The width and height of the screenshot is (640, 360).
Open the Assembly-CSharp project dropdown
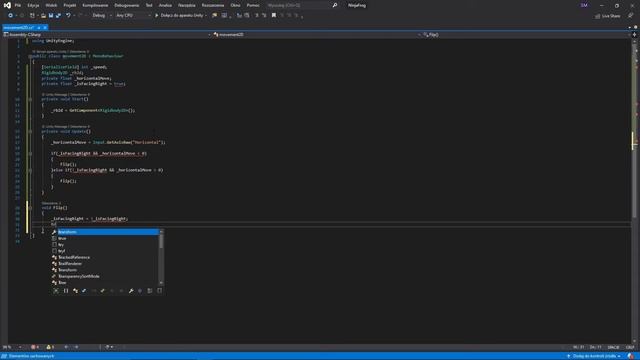(107, 35)
